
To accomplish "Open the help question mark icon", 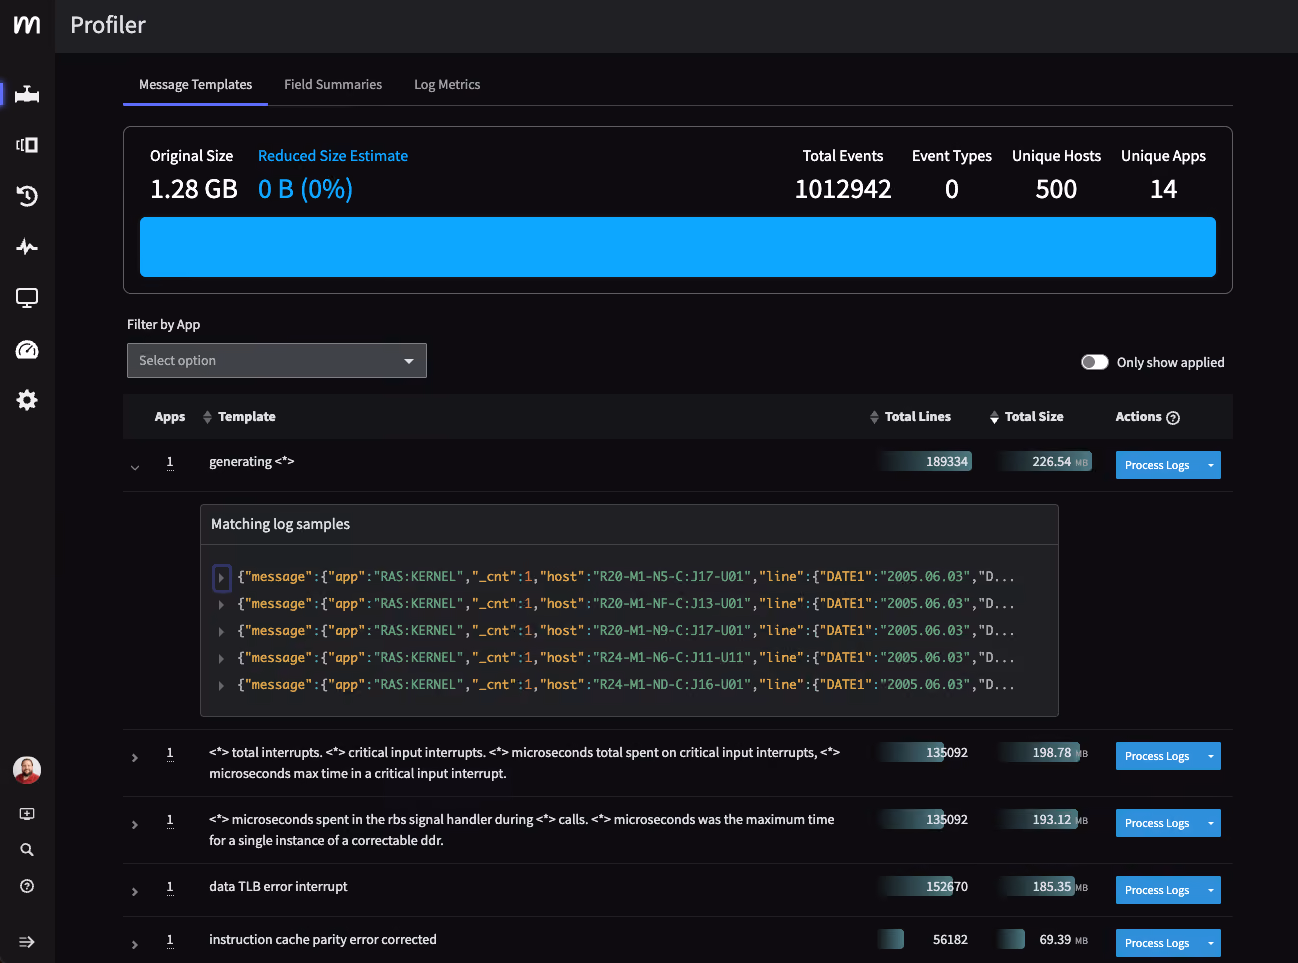I will point(27,886).
